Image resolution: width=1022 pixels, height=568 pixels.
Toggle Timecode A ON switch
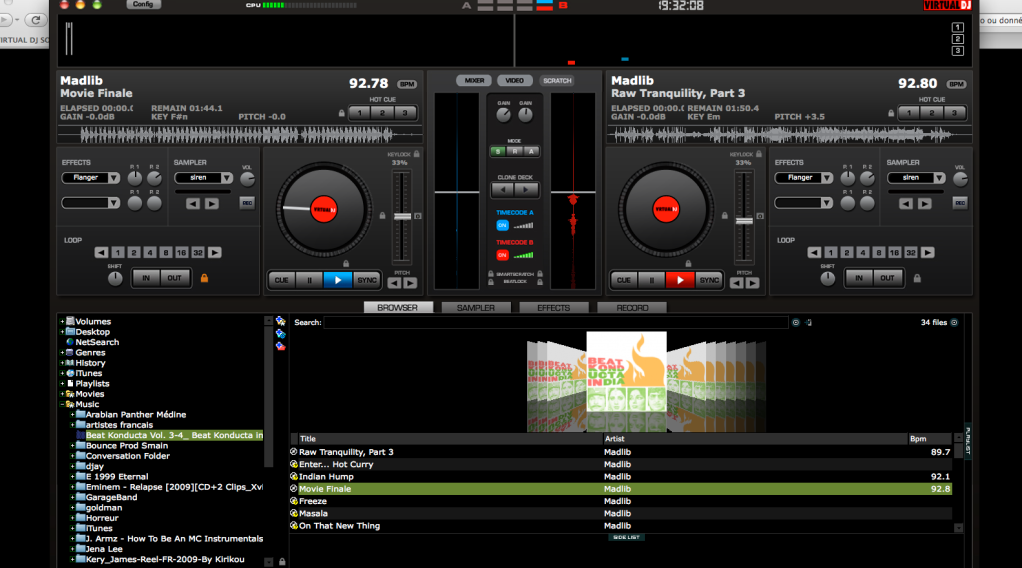[x=503, y=225]
